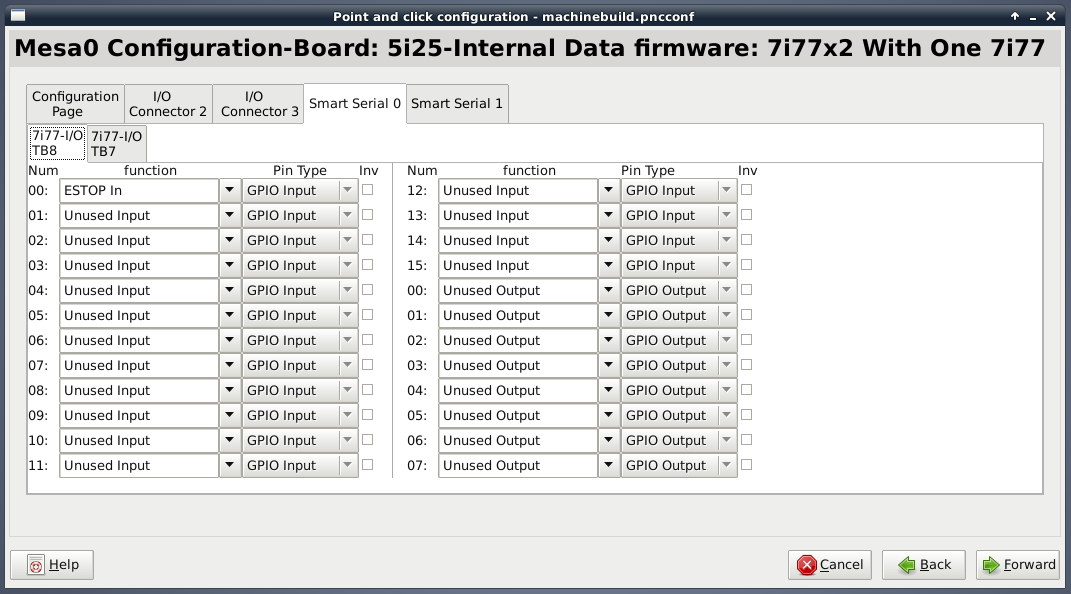The width and height of the screenshot is (1071, 594).
Task: Open function dropdown arrow for output 06
Action: point(609,441)
